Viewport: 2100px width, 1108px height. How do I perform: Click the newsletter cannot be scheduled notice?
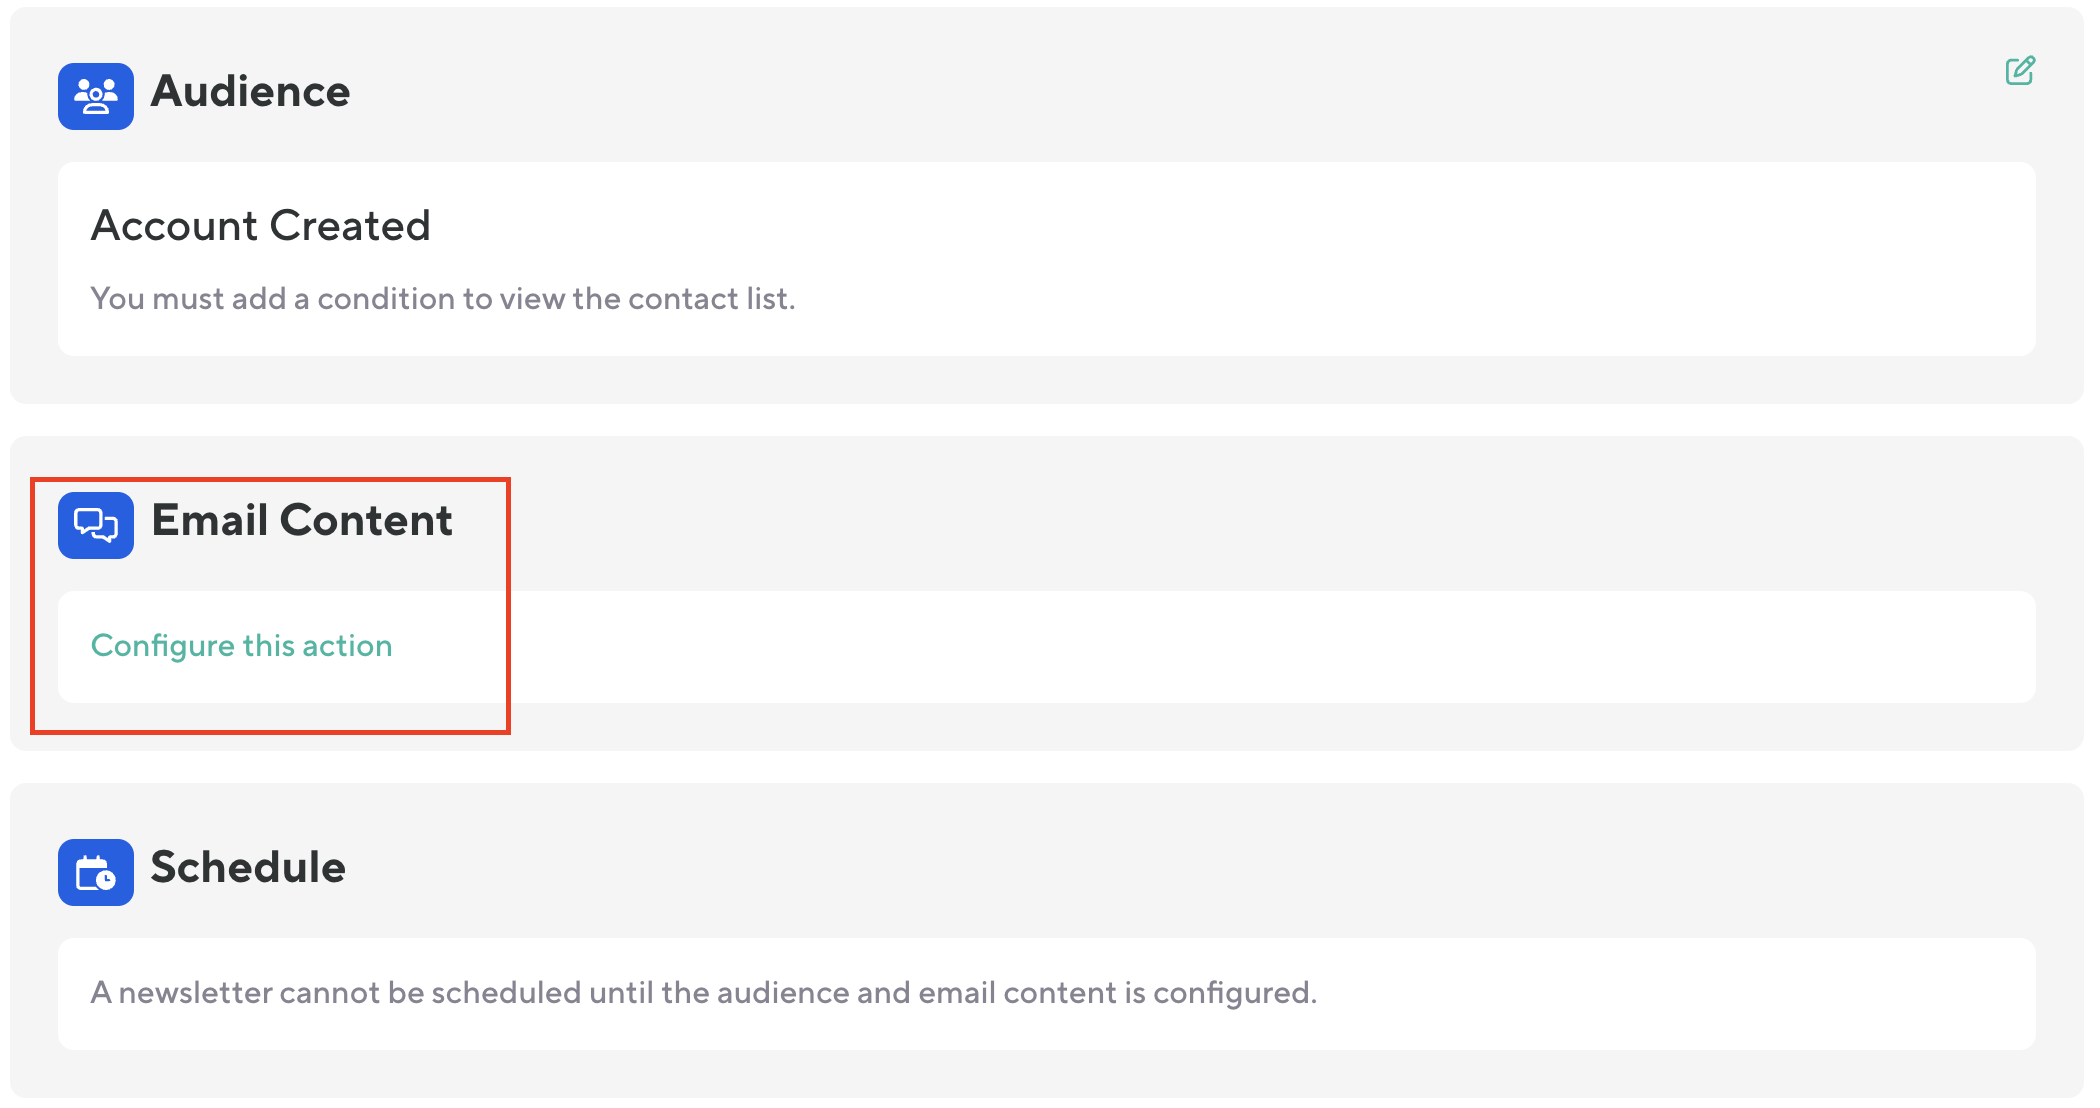[x=703, y=993]
